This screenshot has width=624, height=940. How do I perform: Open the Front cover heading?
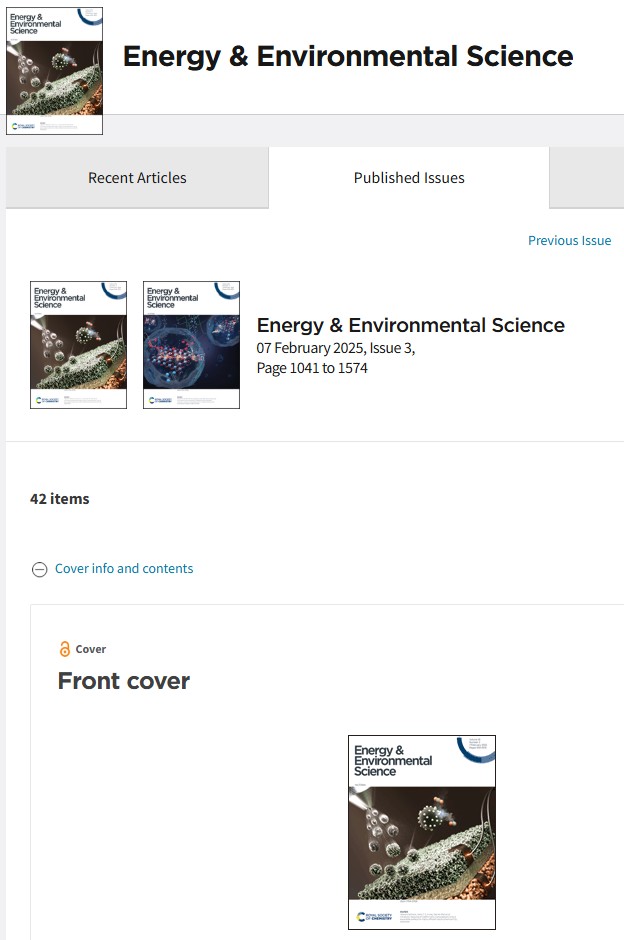click(124, 681)
